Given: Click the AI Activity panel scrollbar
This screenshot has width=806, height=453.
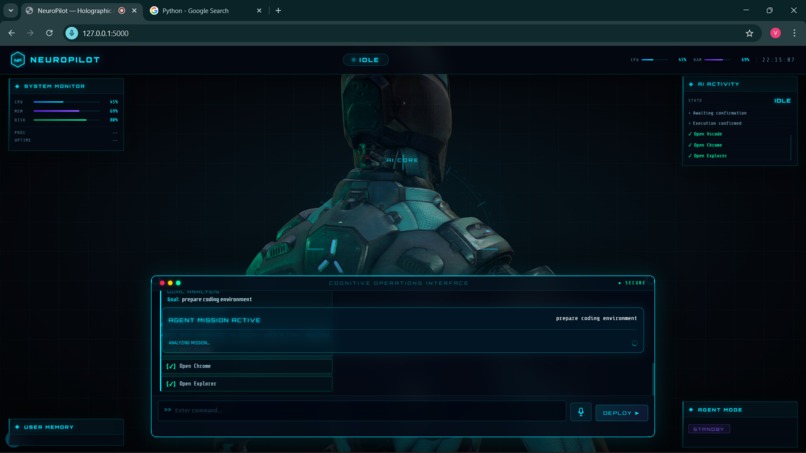Looking at the screenshot, I should click(791, 148).
